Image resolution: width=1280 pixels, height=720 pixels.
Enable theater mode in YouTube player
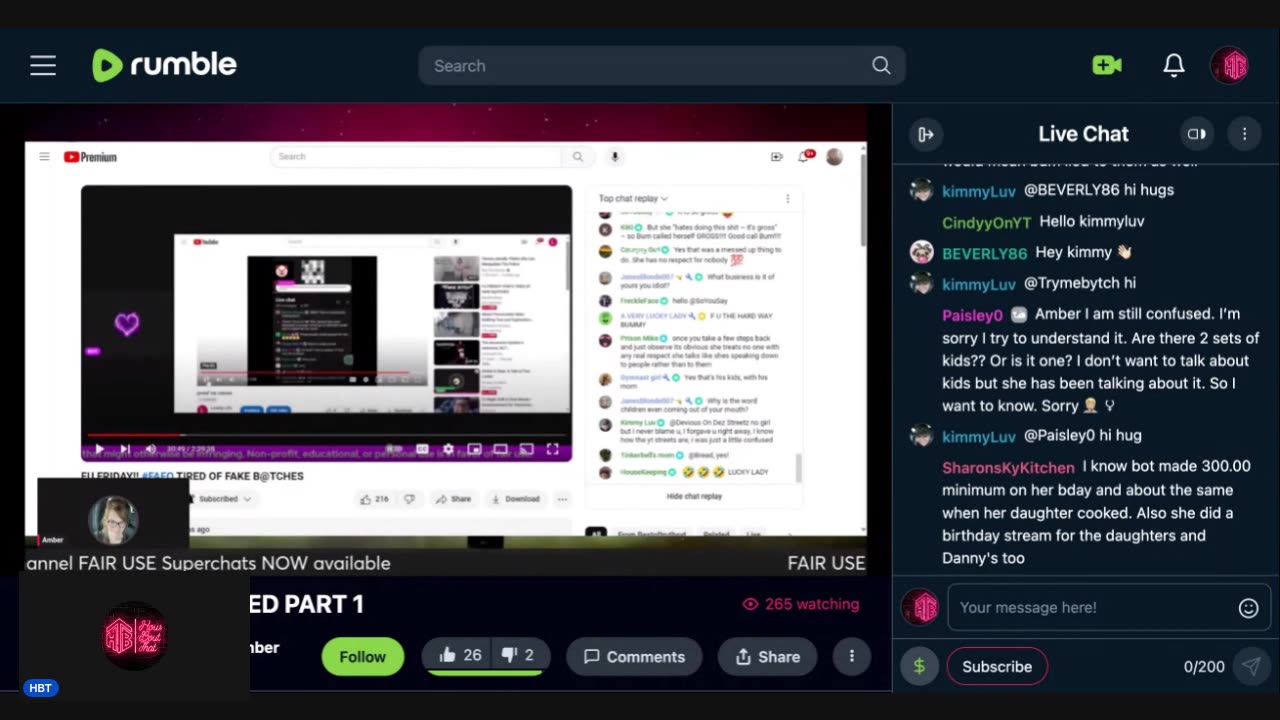tap(500, 450)
